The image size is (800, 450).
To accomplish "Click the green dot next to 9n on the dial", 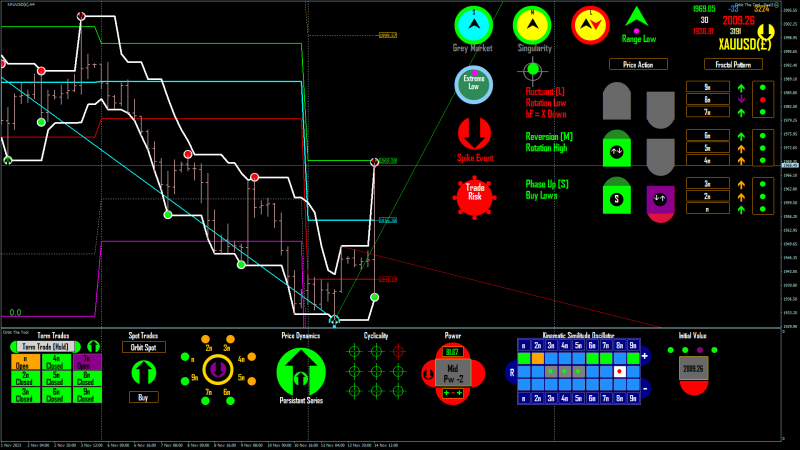I will 185,381.
